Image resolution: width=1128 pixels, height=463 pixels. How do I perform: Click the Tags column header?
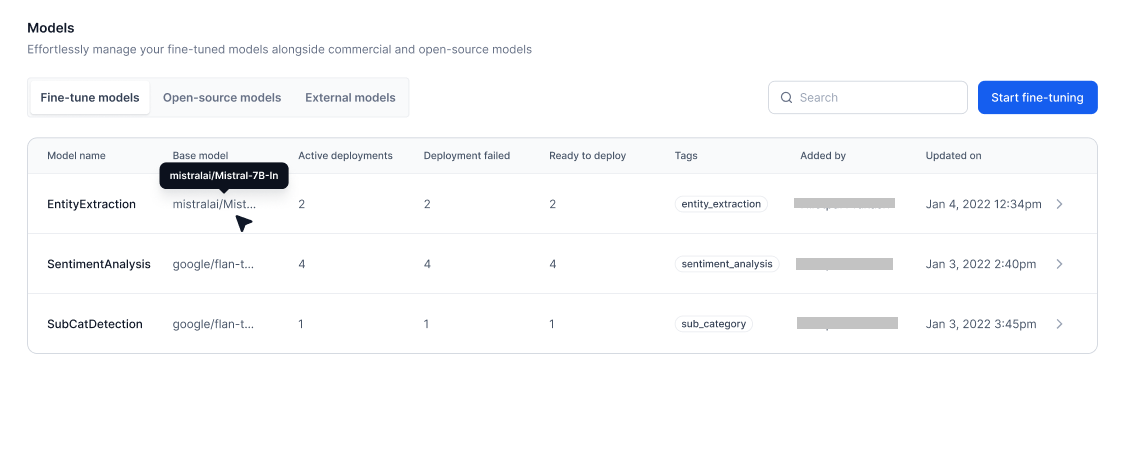coord(686,156)
